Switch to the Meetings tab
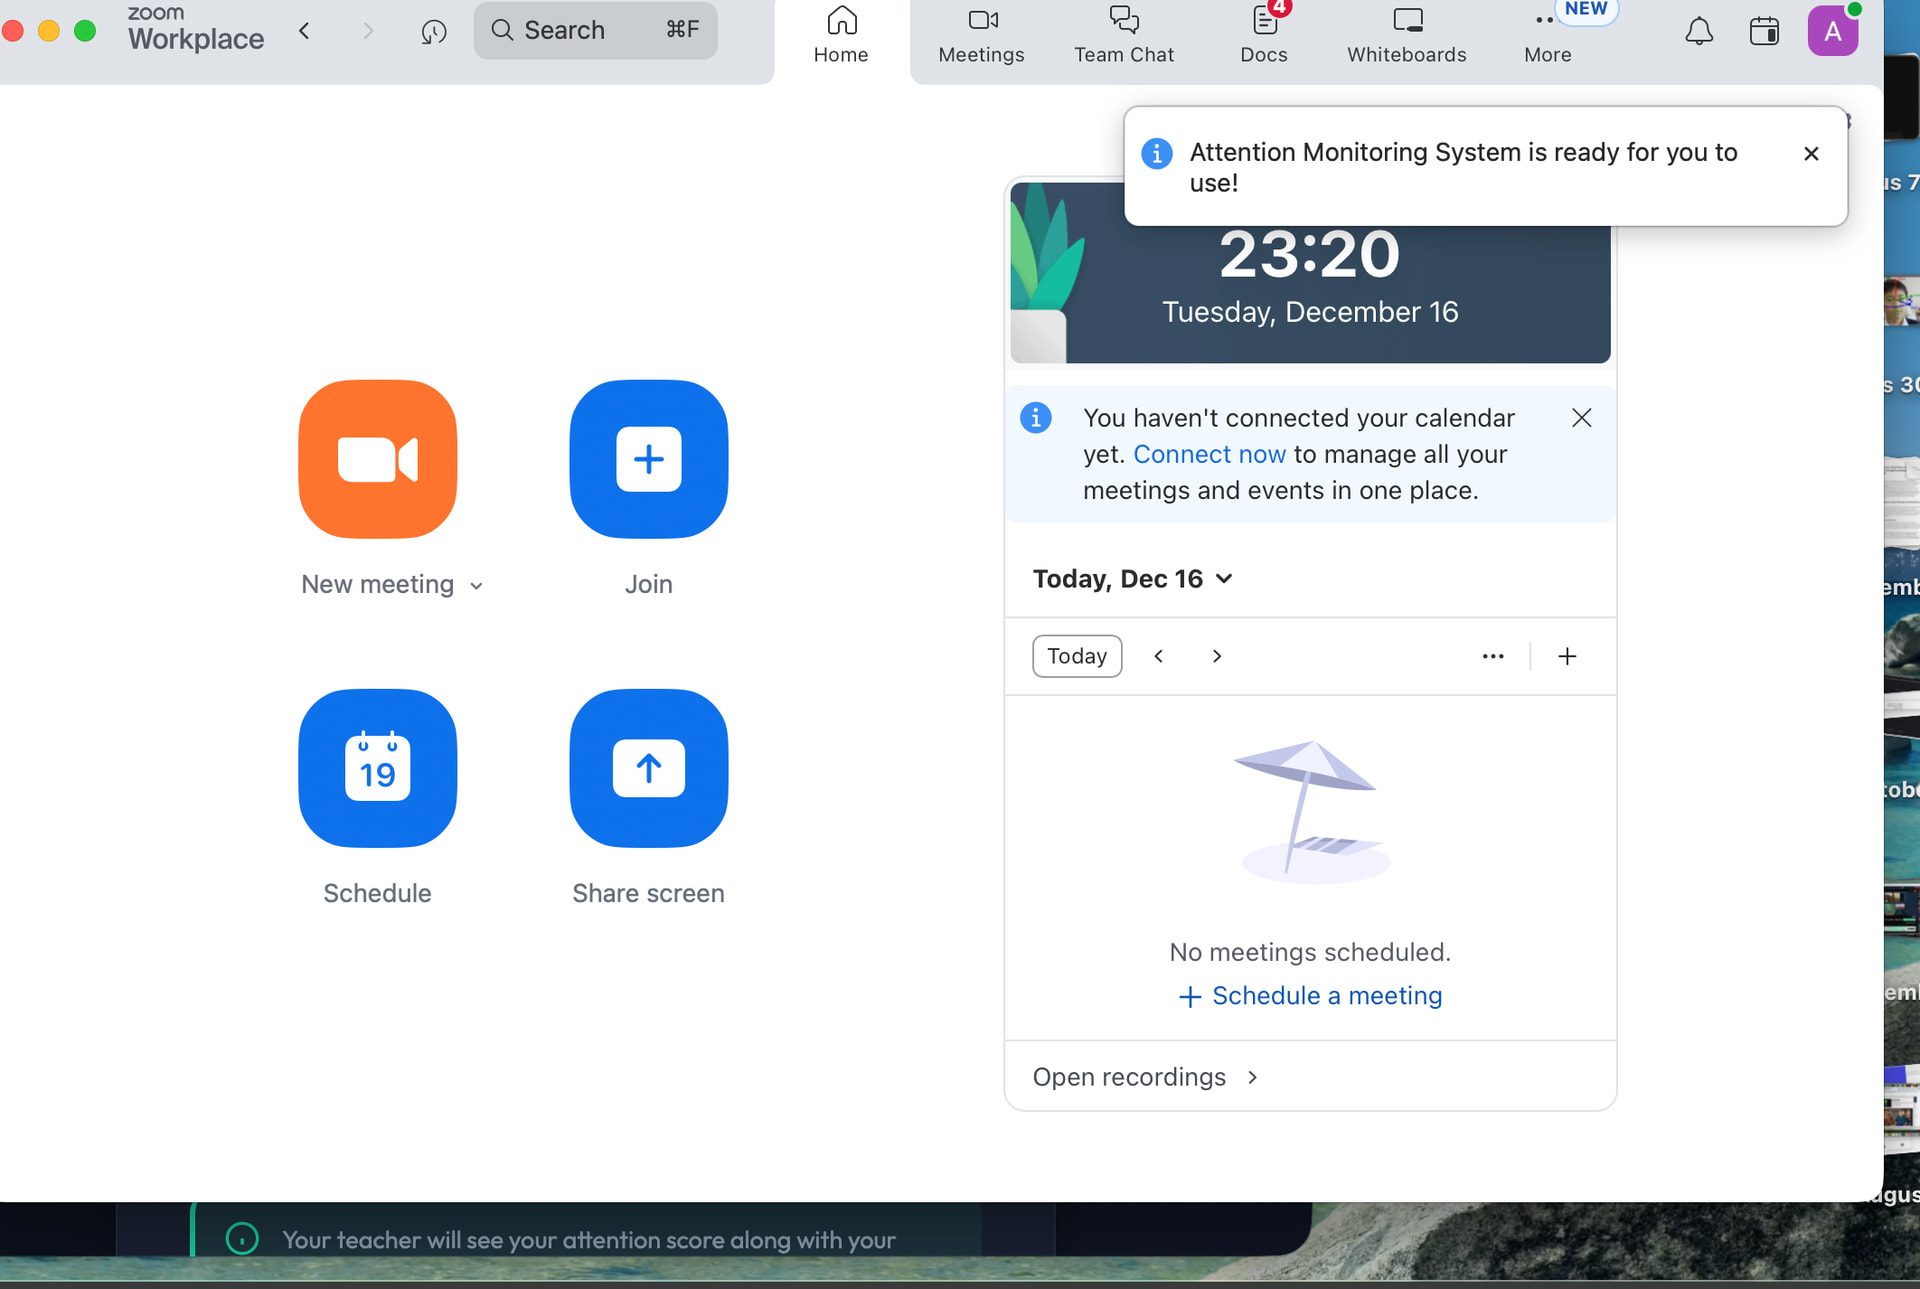 pos(981,36)
